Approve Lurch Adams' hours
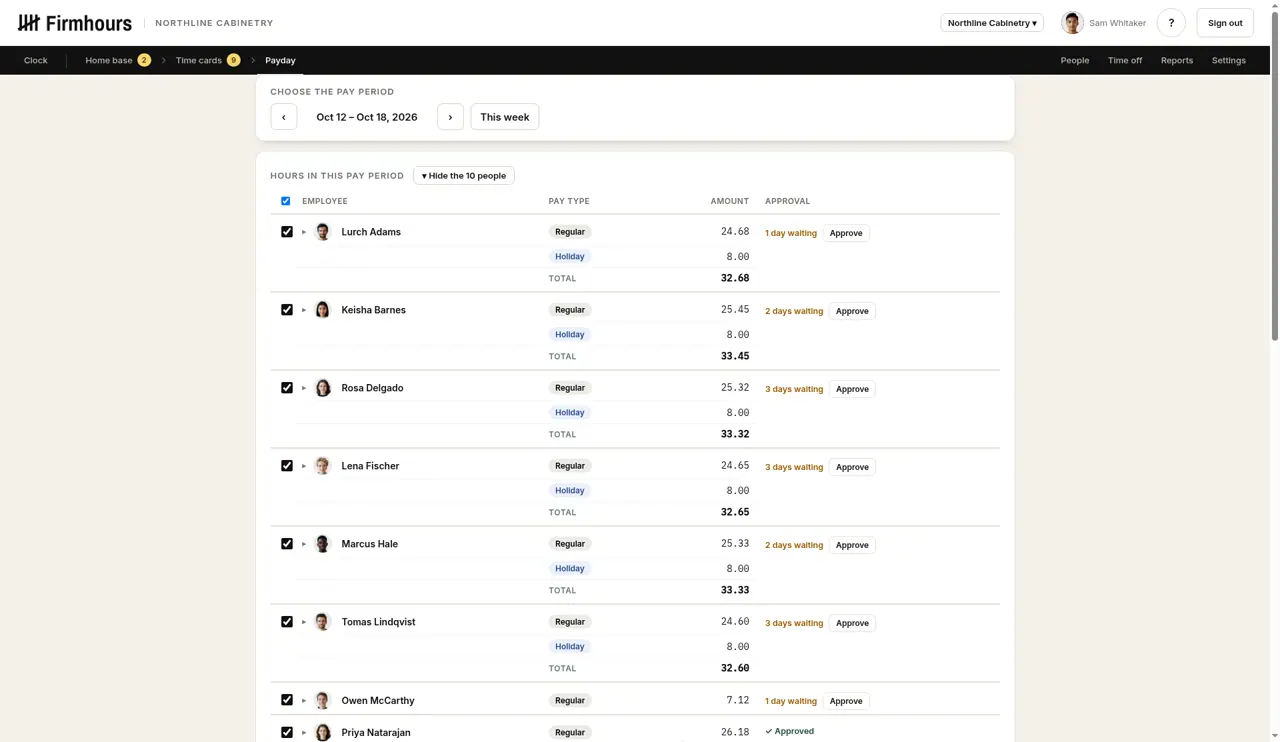1280x742 pixels. tap(846, 233)
